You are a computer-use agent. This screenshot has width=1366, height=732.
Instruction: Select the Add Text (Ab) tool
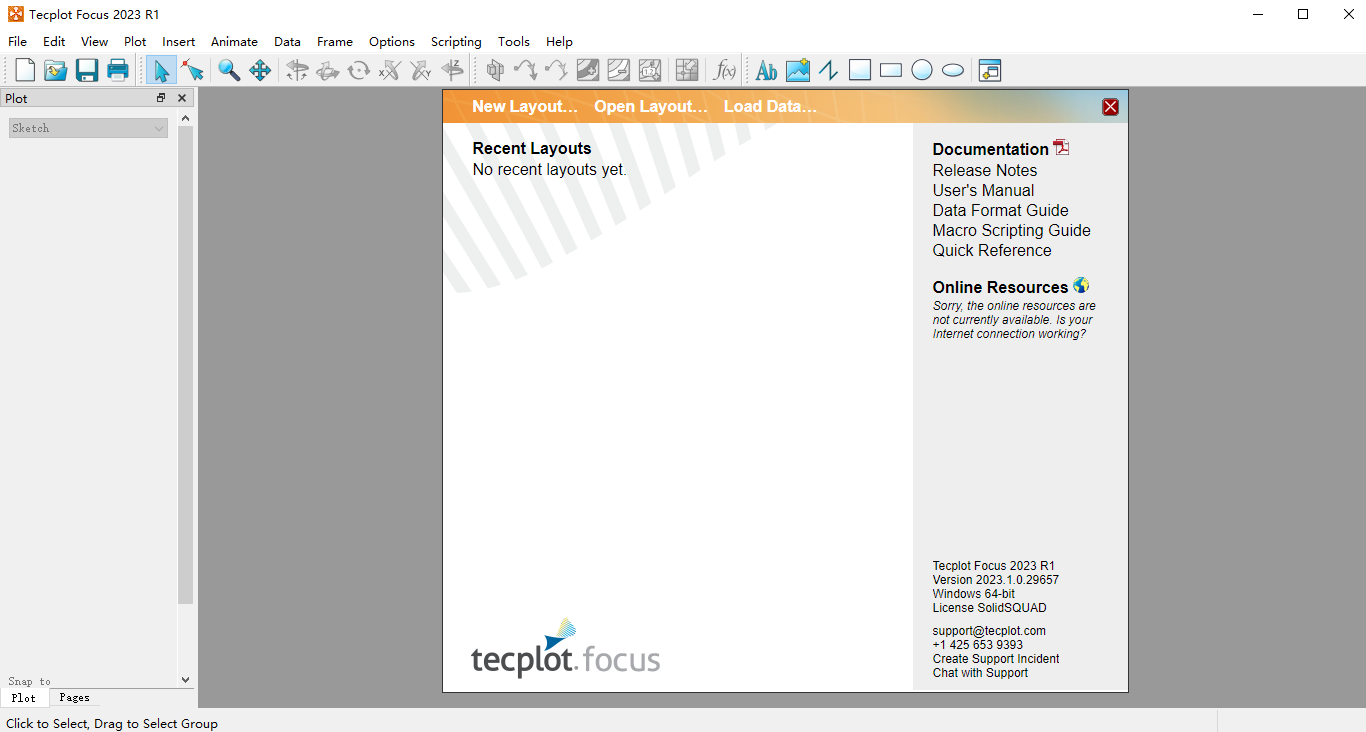click(766, 70)
